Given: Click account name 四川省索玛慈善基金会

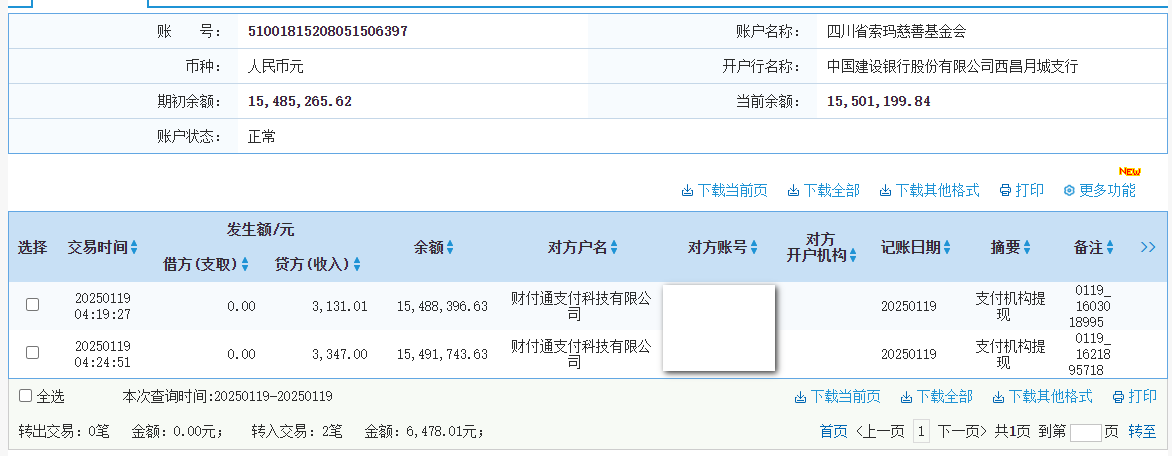Looking at the screenshot, I should click(896, 31).
